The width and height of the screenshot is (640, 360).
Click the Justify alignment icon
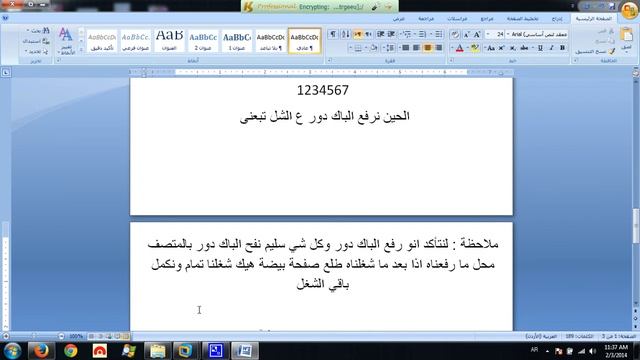click(x=406, y=48)
